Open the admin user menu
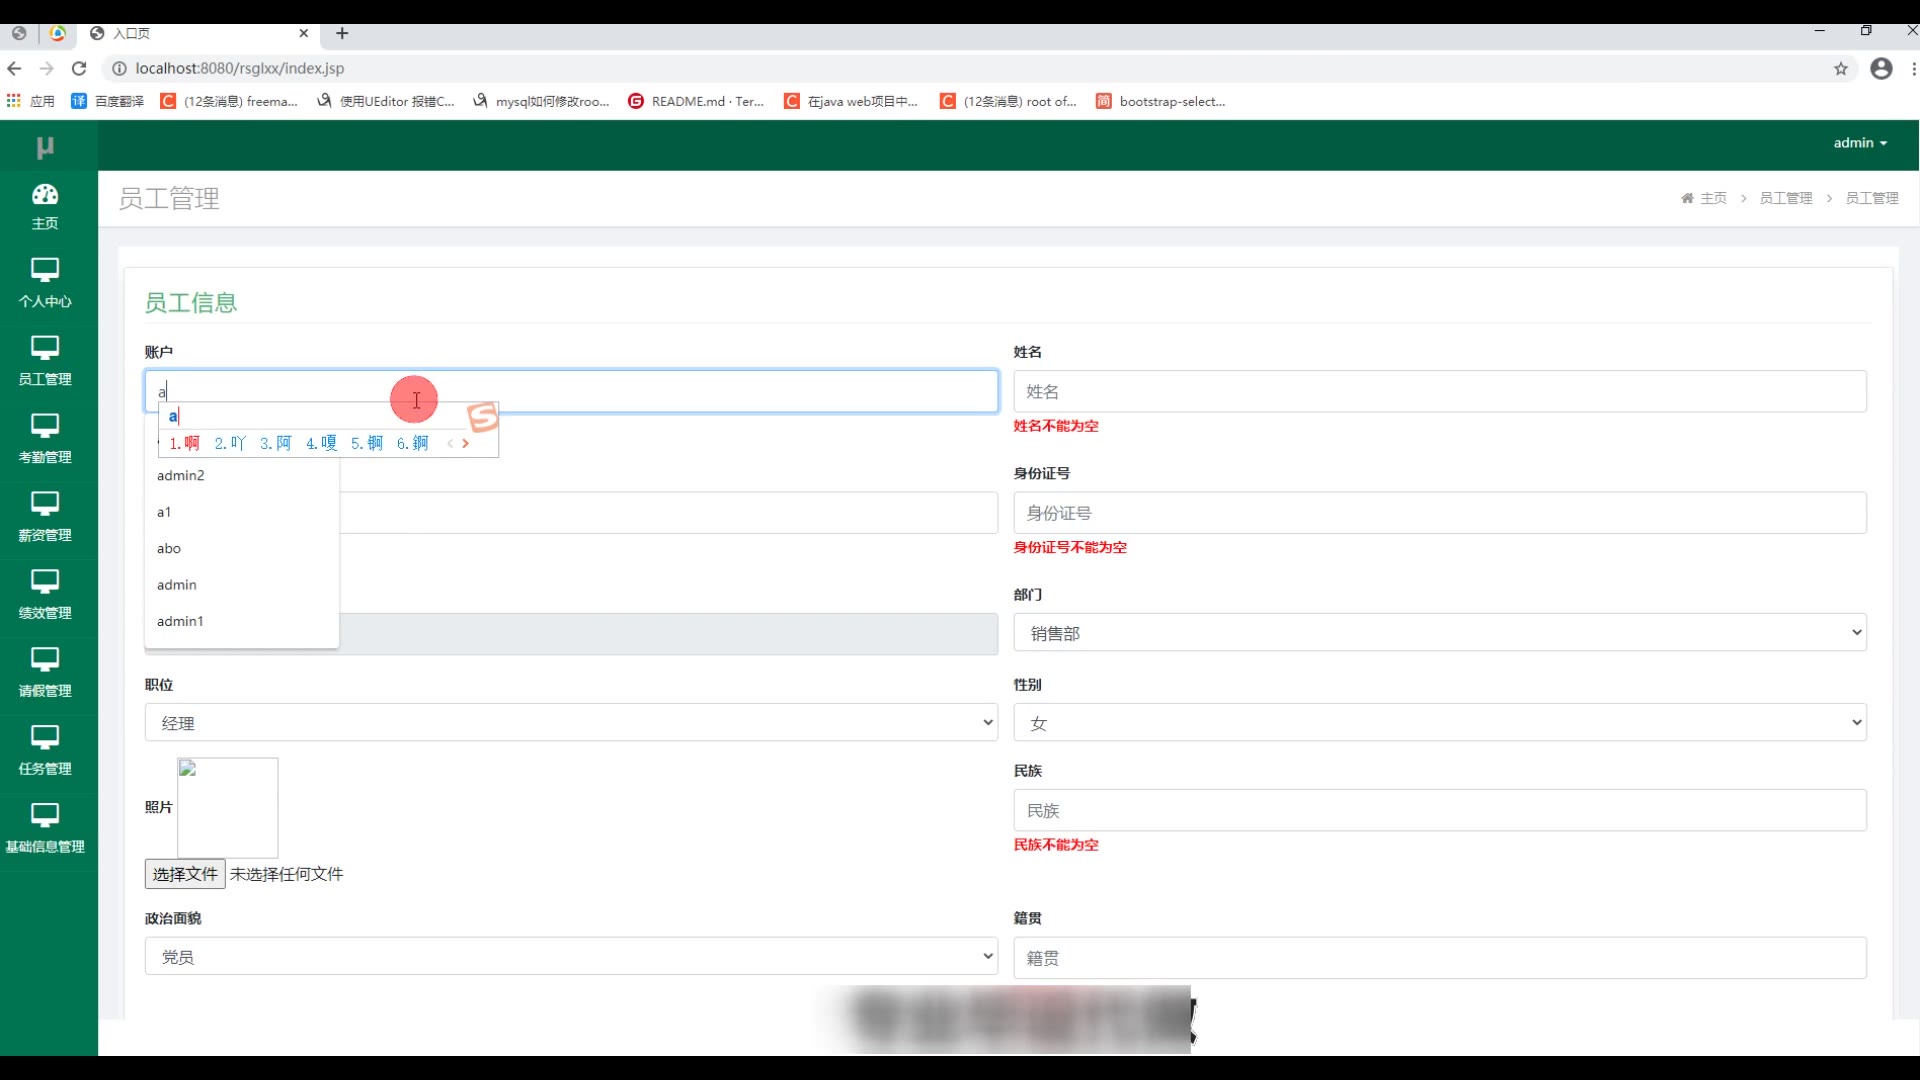 pyautogui.click(x=1859, y=143)
